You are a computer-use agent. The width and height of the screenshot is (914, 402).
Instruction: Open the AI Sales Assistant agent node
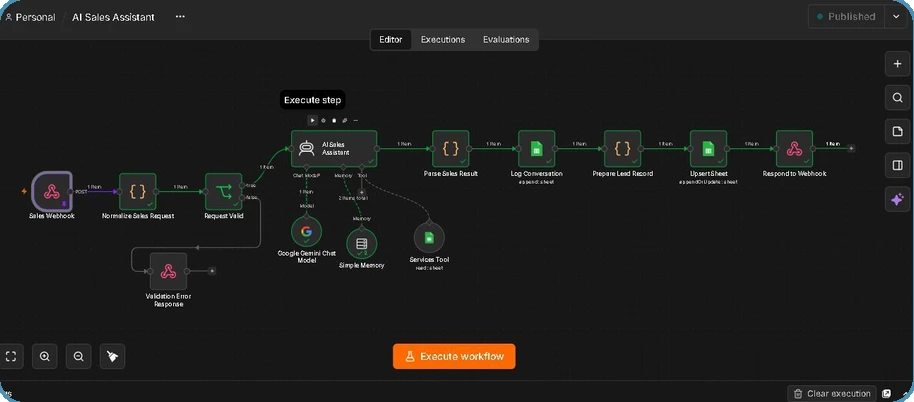(334, 149)
